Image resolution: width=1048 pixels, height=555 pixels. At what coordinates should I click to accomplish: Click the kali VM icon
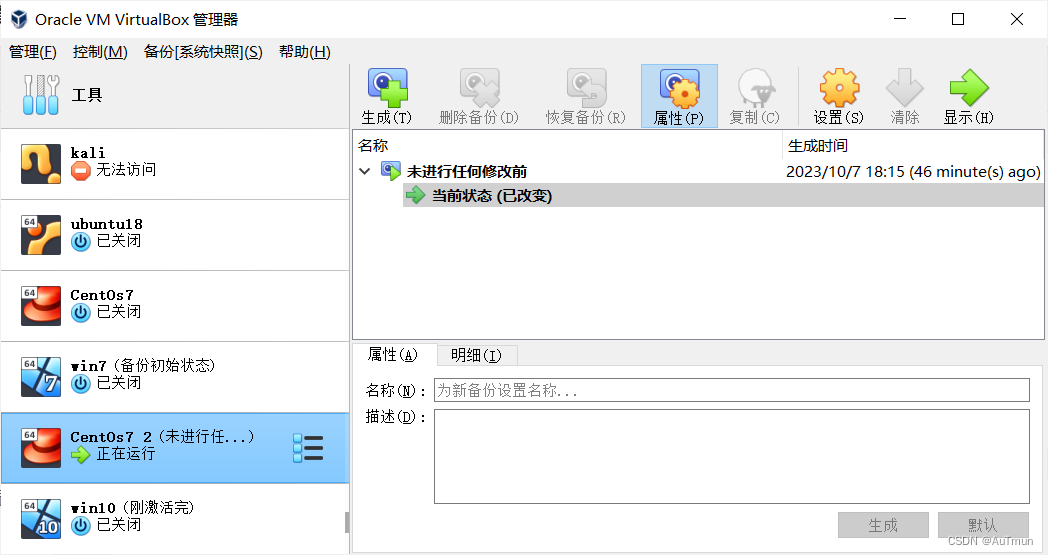tap(41, 164)
